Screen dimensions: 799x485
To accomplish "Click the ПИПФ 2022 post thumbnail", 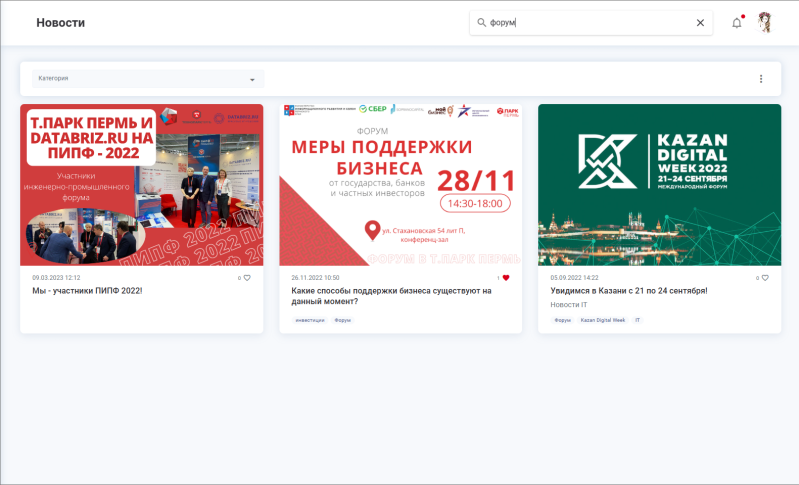I will click(142, 185).
